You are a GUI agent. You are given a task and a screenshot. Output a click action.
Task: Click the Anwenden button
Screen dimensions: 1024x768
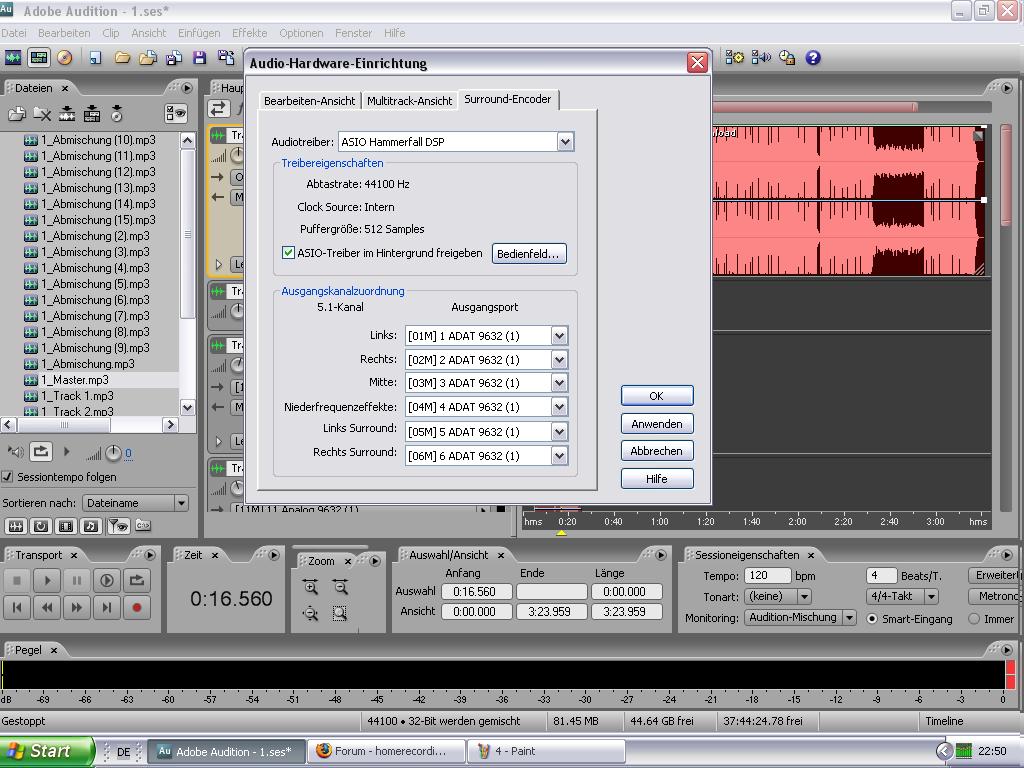pyautogui.click(x=656, y=424)
